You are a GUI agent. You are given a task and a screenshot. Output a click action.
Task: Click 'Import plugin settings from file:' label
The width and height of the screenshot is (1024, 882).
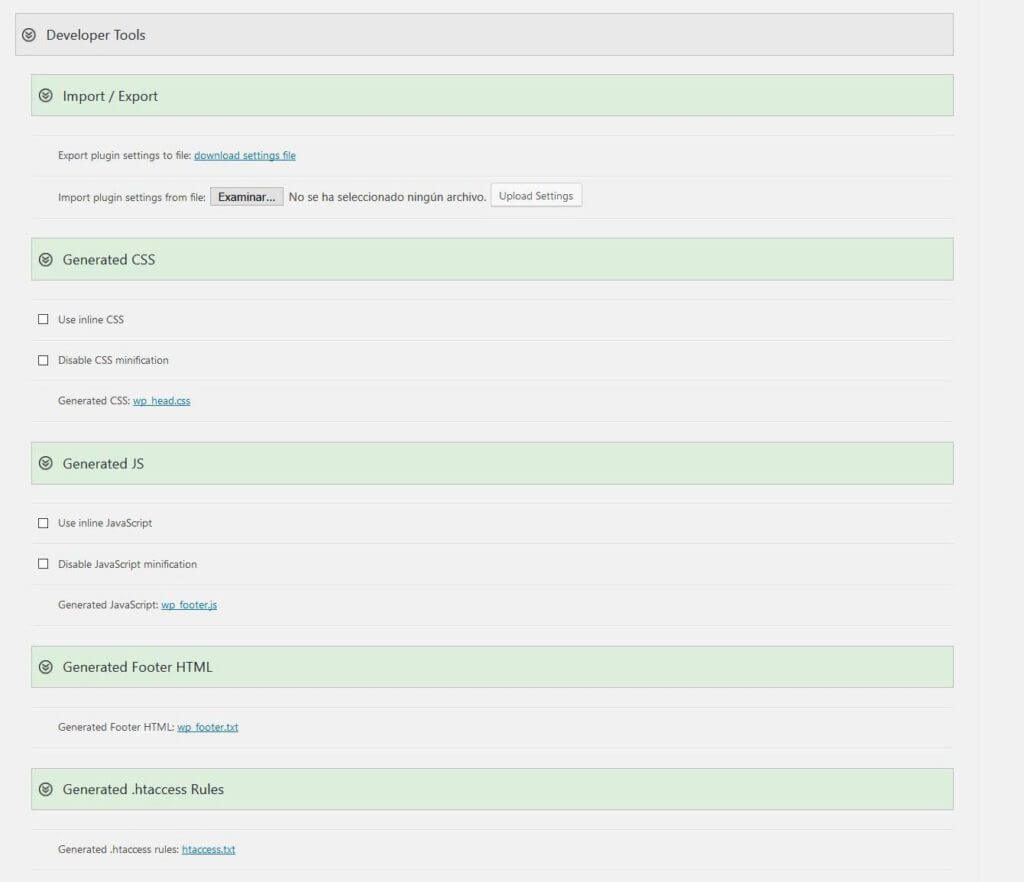(x=132, y=197)
